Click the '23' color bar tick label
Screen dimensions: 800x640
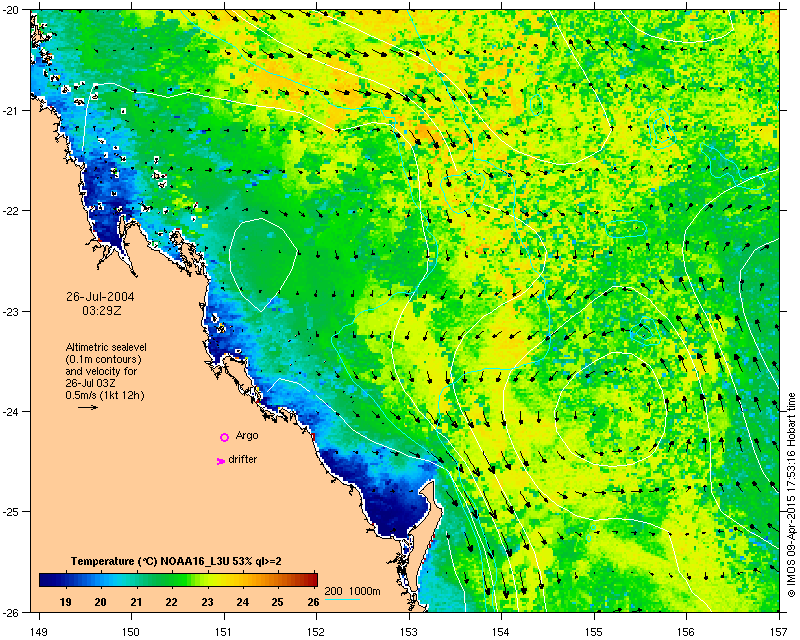click(x=207, y=602)
